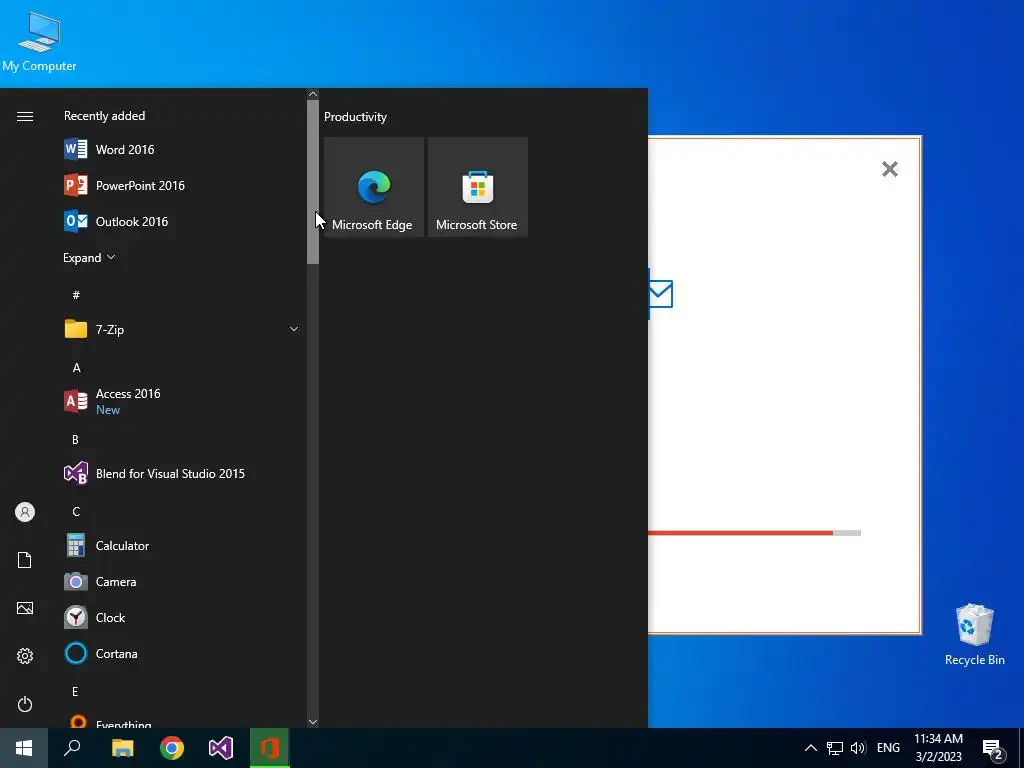The width and height of the screenshot is (1024, 768).
Task: Click the Power button in Start menu
Action: 25,704
